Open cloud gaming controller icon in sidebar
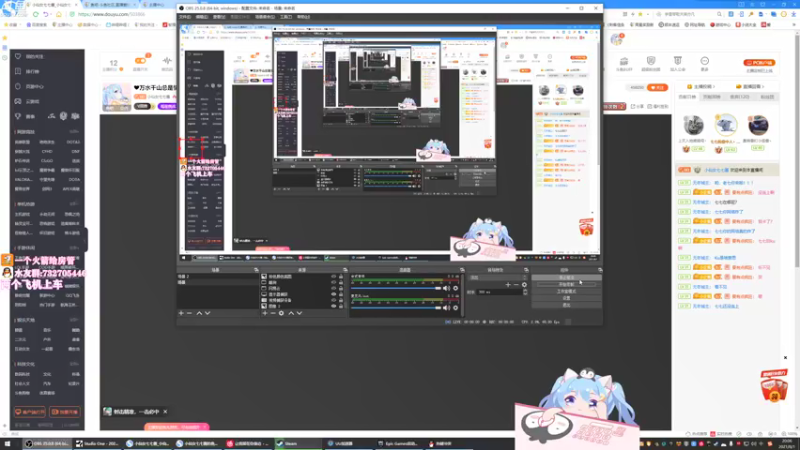The width and height of the screenshot is (800, 450). coord(18,101)
